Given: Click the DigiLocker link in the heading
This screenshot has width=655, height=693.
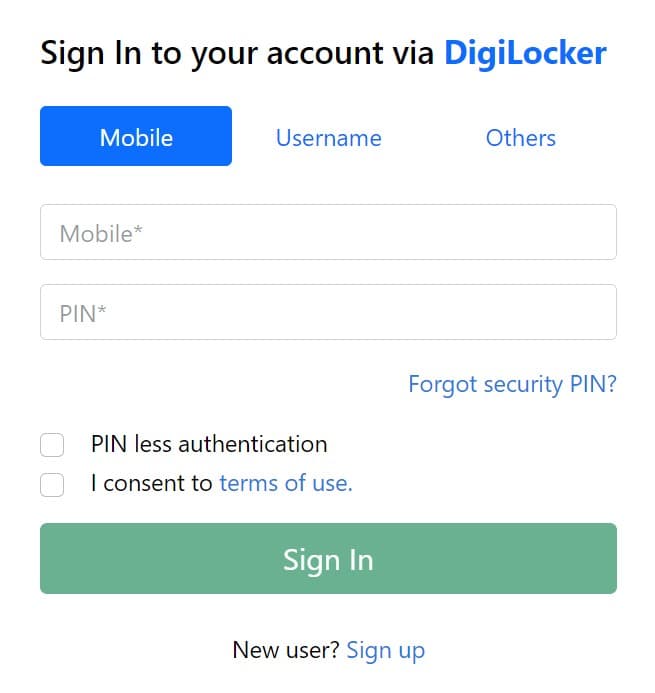Looking at the screenshot, I should pos(525,52).
